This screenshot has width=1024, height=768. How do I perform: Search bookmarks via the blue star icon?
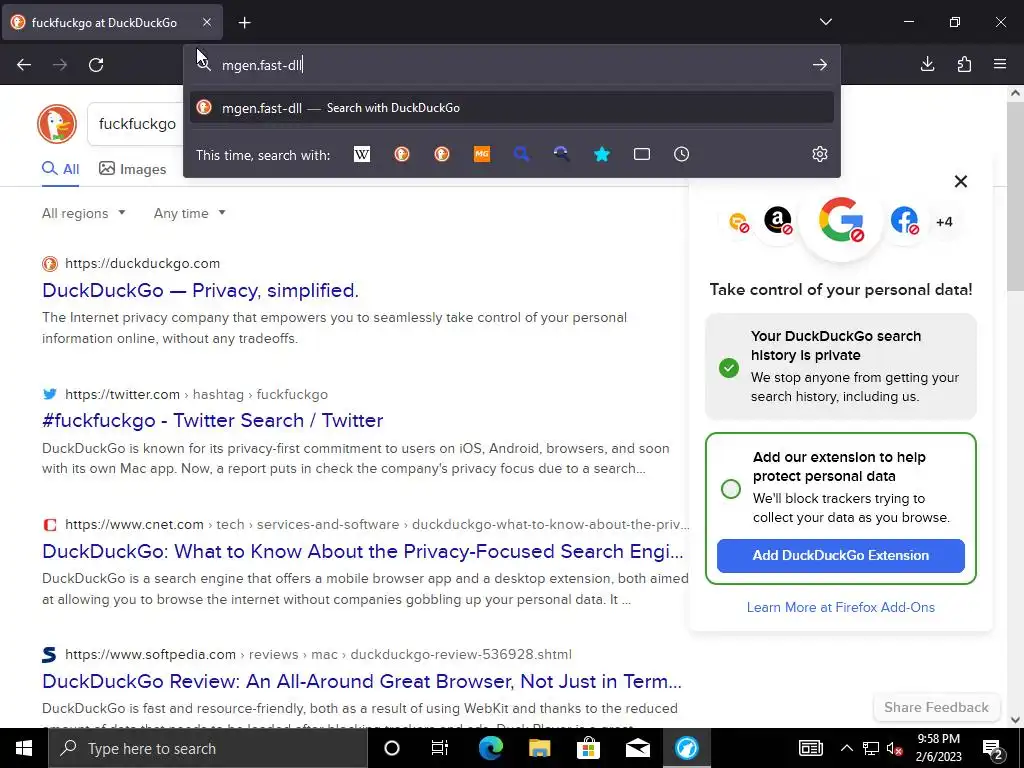[x=602, y=154]
